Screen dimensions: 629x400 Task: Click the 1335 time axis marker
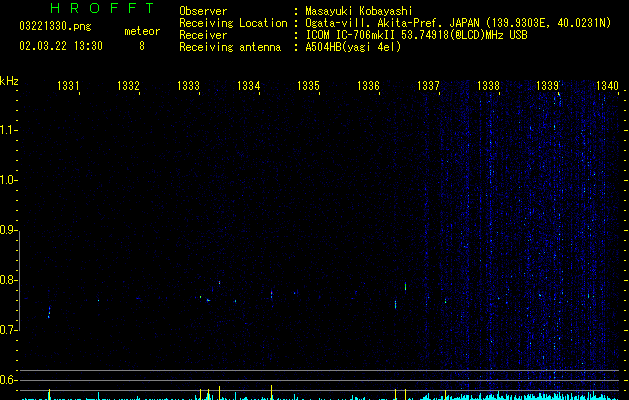point(308,85)
